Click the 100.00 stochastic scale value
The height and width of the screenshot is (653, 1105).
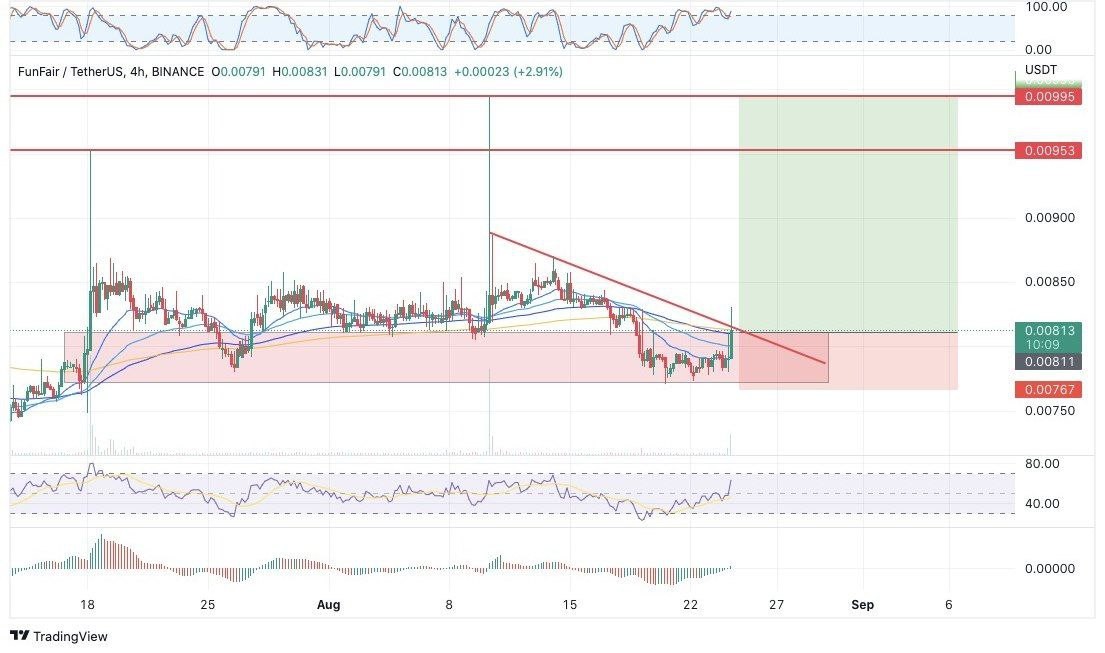[x=1046, y=7]
